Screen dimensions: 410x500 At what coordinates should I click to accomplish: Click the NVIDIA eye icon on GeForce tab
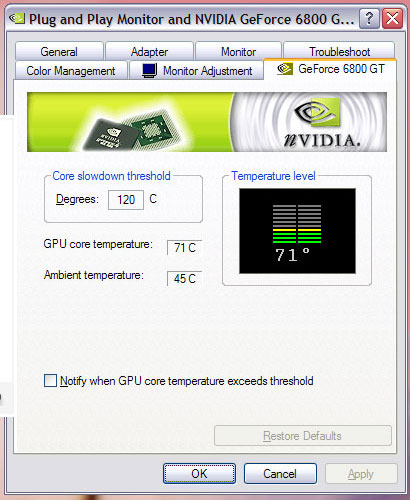click(x=285, y=69)
